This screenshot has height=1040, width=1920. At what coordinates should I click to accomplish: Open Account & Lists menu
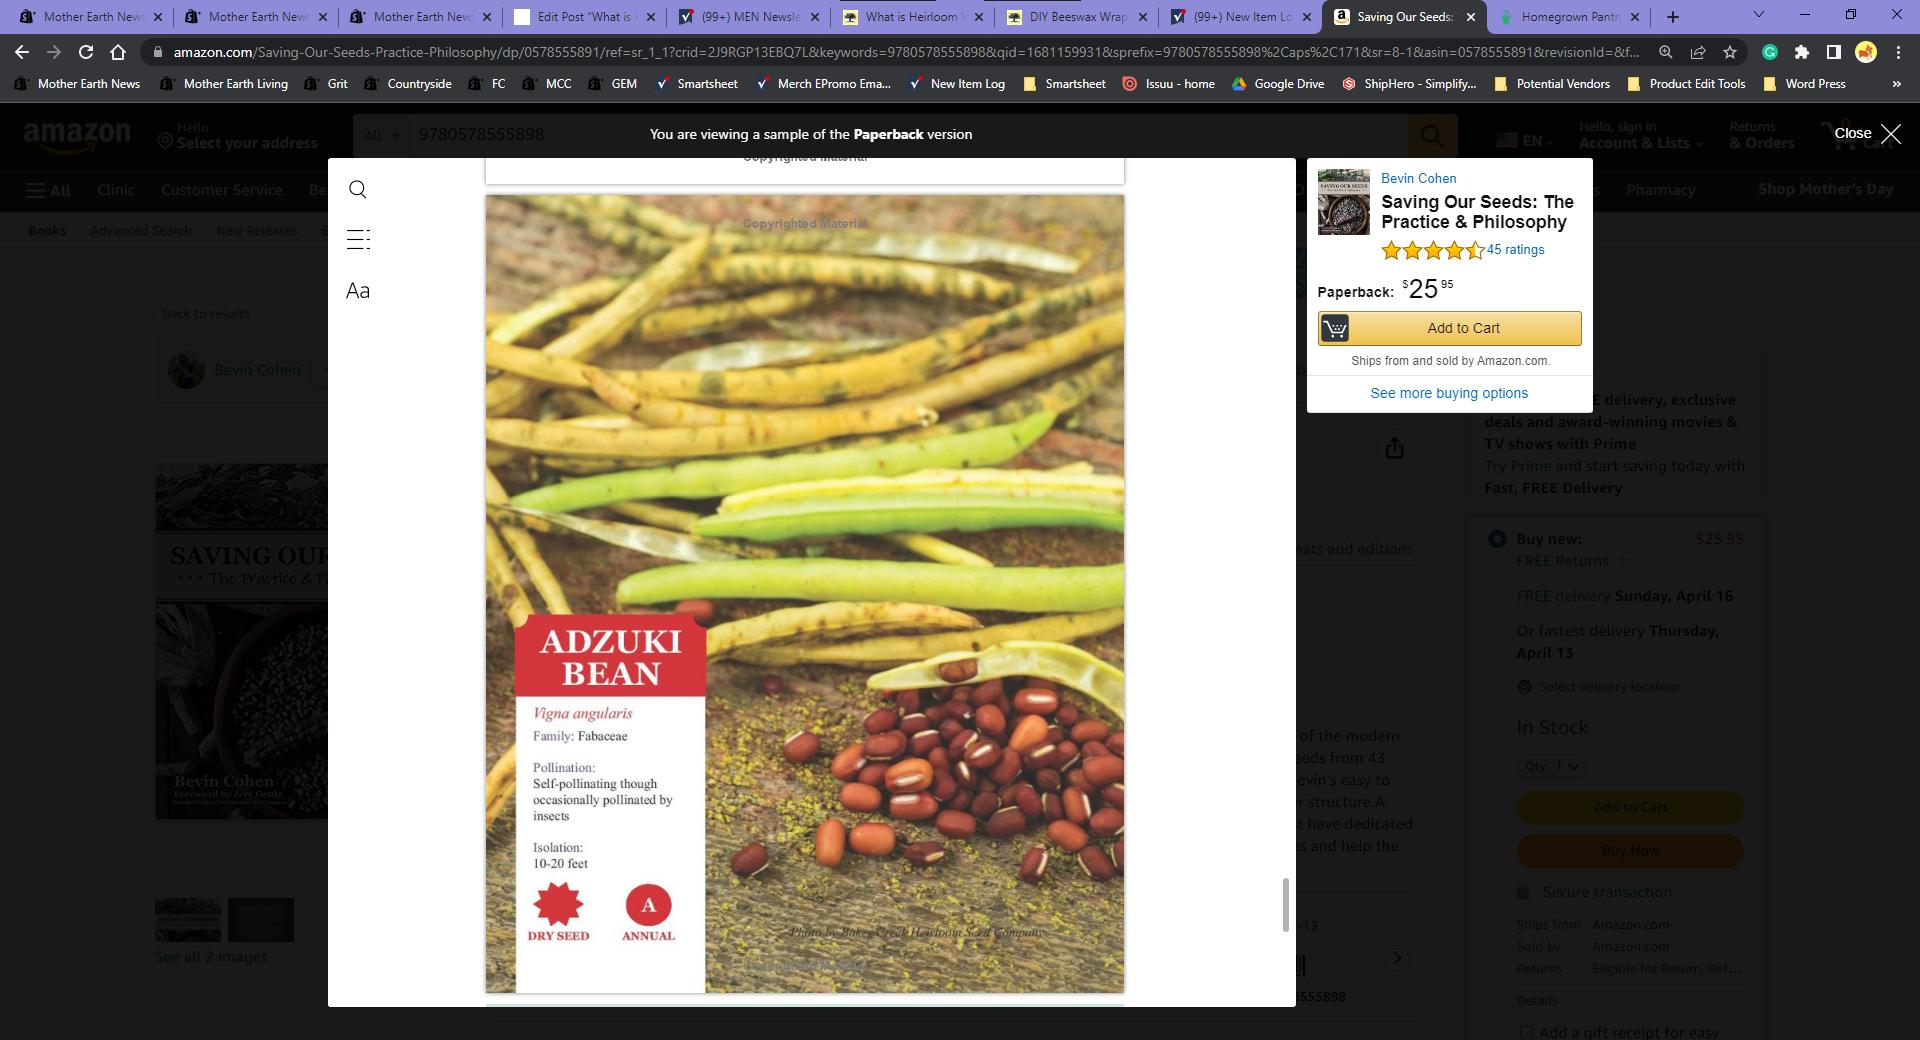pyautogui.click(x=1639, y=135)
